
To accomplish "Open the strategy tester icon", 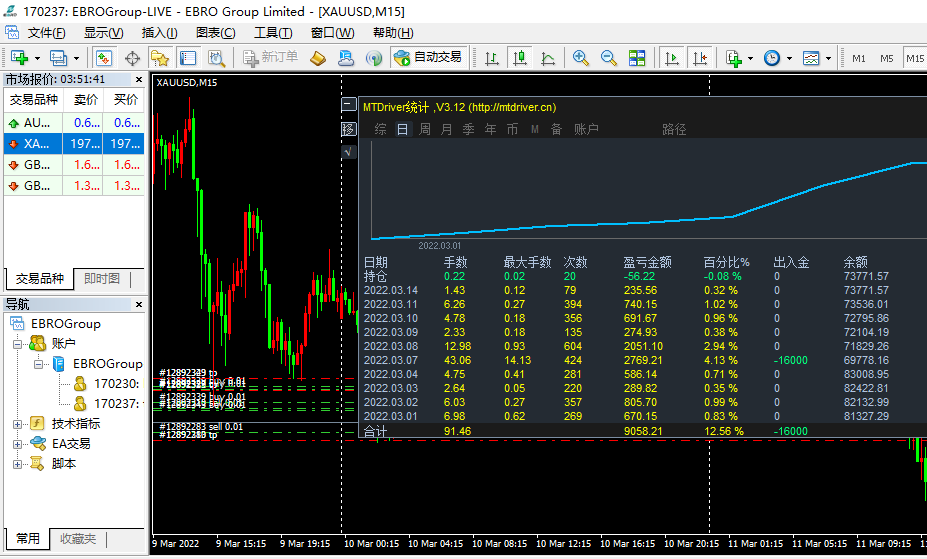I will [216, 57].
